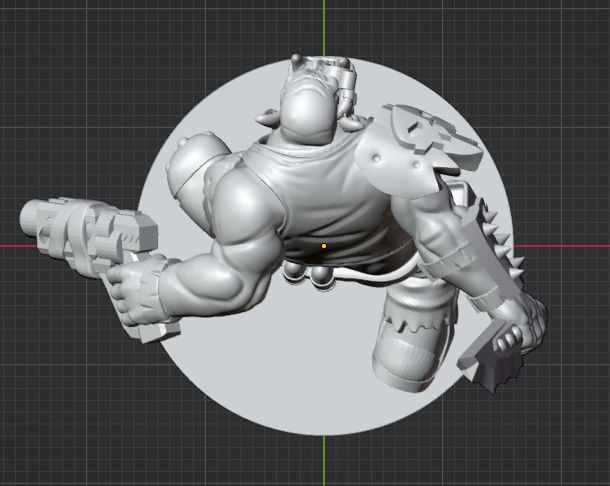Click the red X axis line at left edge
Viewport: 610px width, 486px height.
click(x=12, y=245)
